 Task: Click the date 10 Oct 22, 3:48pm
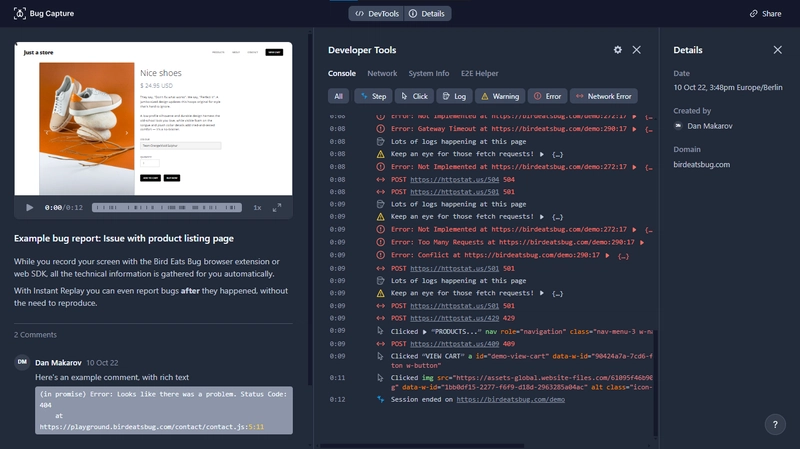coord(728,87)
